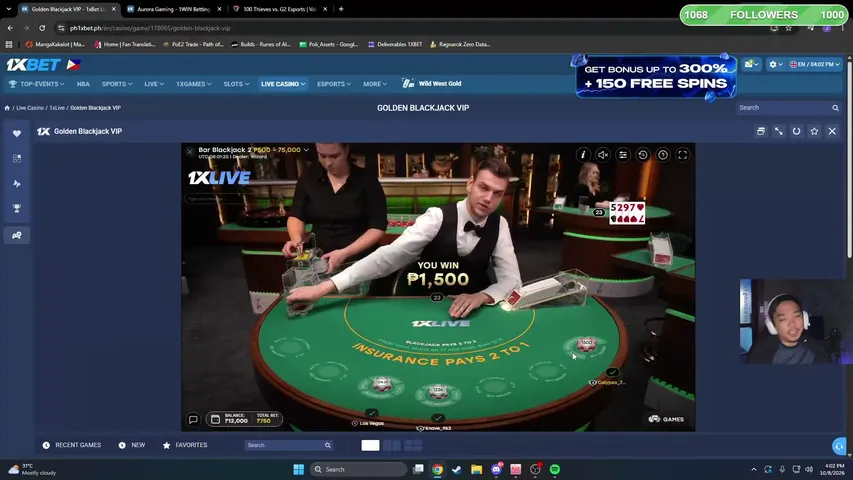853x480 pixels.
Task: Open game info icon in video player
Action: [x=583, y=155]
